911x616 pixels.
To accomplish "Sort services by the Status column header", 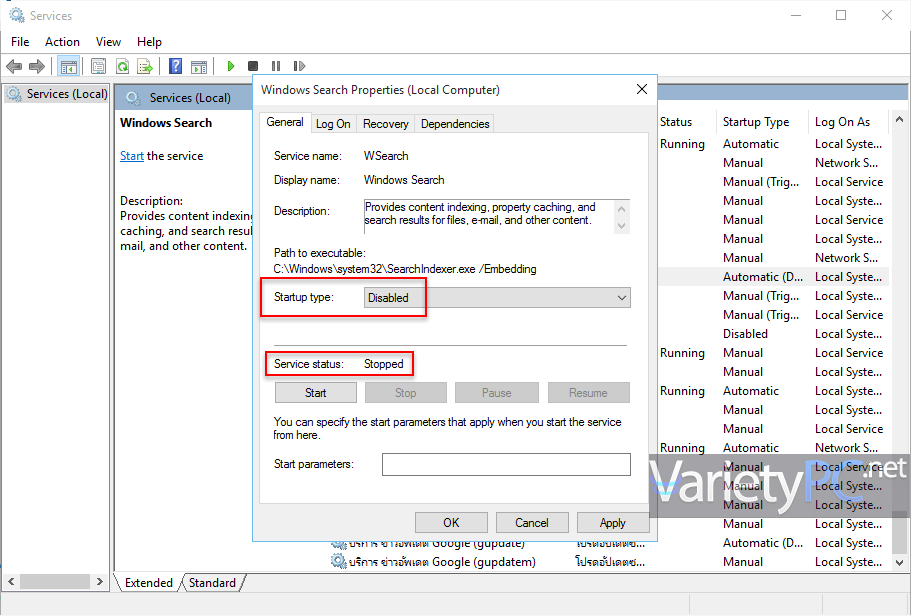I will click(x=676, y=122).
